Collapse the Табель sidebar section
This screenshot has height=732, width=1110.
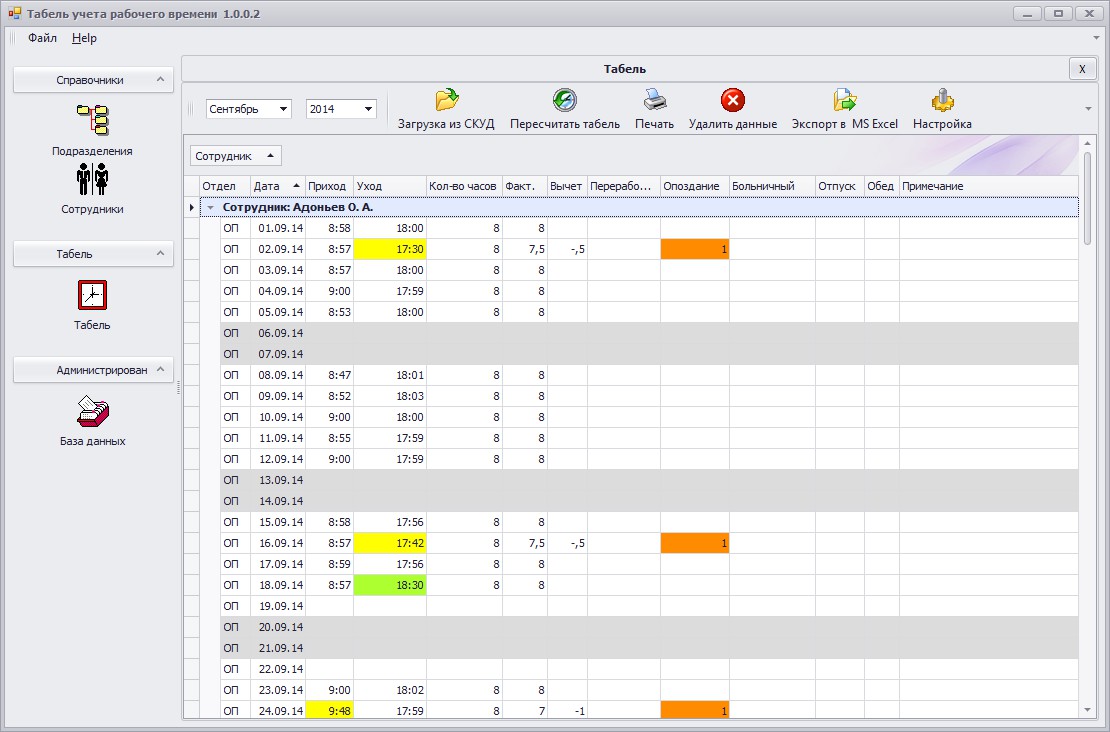pos(161,253)
